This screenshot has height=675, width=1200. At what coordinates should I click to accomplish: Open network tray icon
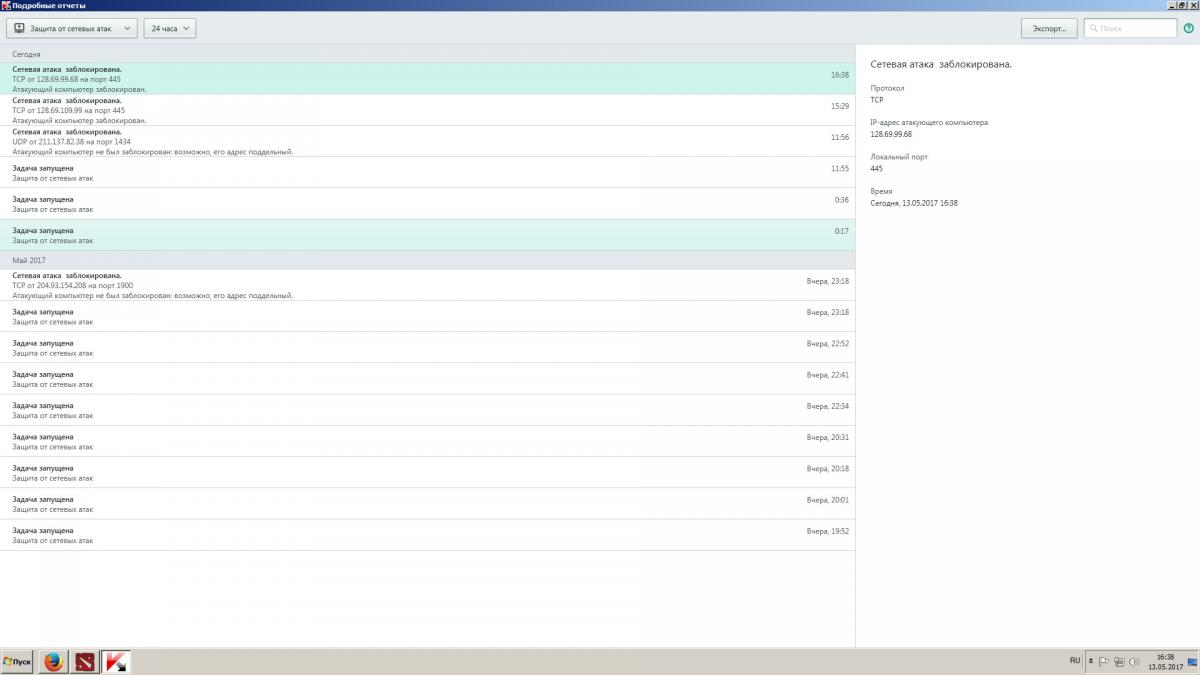(x=1120, y=662)
